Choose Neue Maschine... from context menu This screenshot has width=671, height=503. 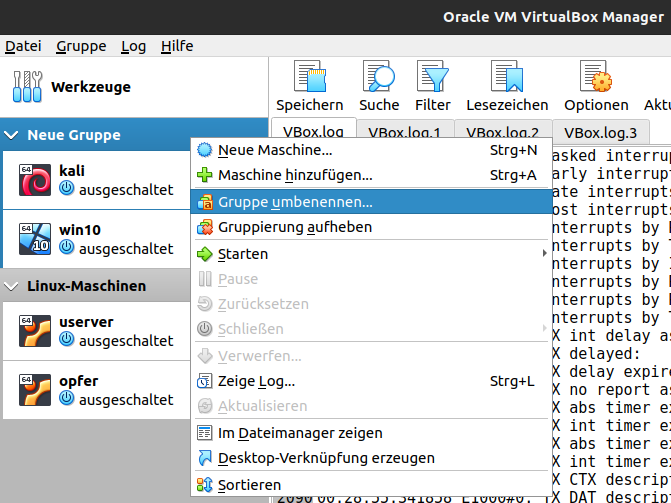coord(371,150)
